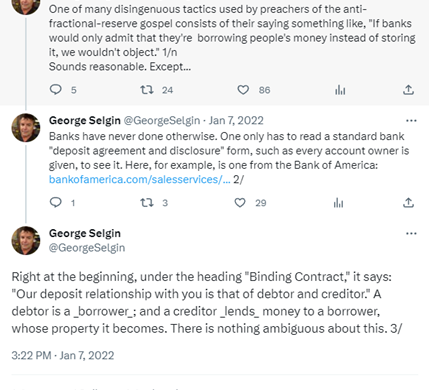View analytics for the first tweet
The image size is (429, 390).
340,89
